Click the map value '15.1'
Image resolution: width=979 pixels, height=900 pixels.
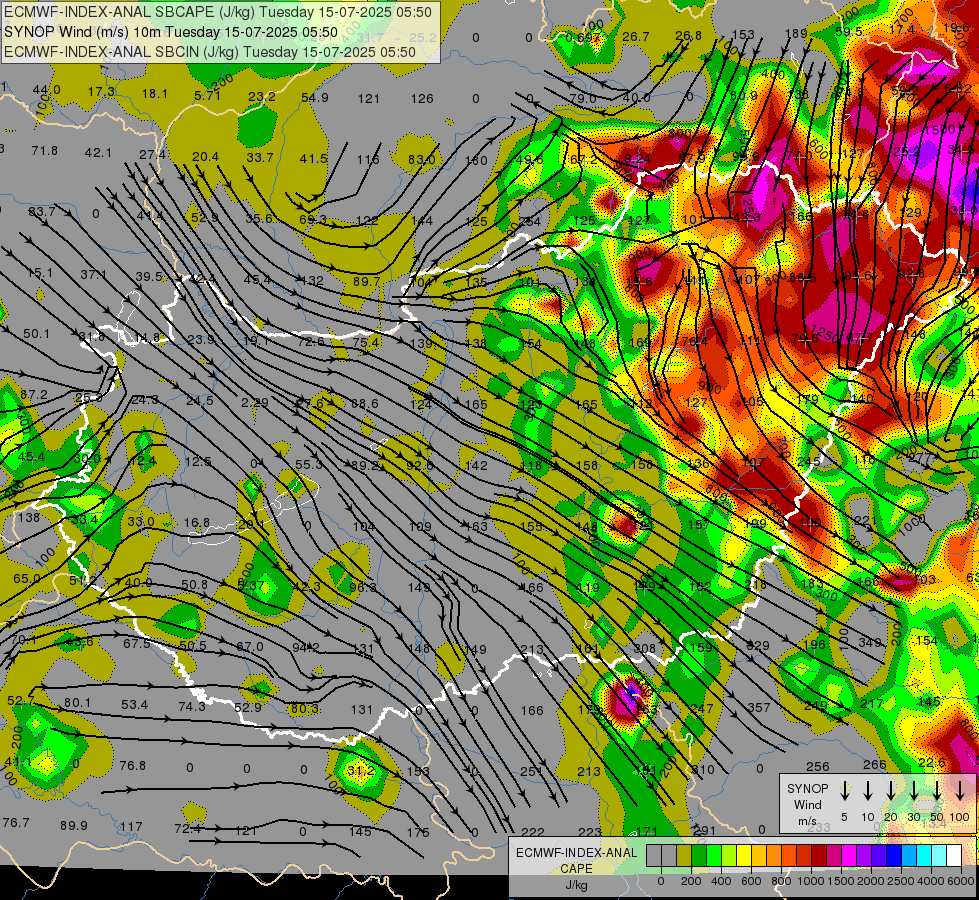(x=40, y=273)
